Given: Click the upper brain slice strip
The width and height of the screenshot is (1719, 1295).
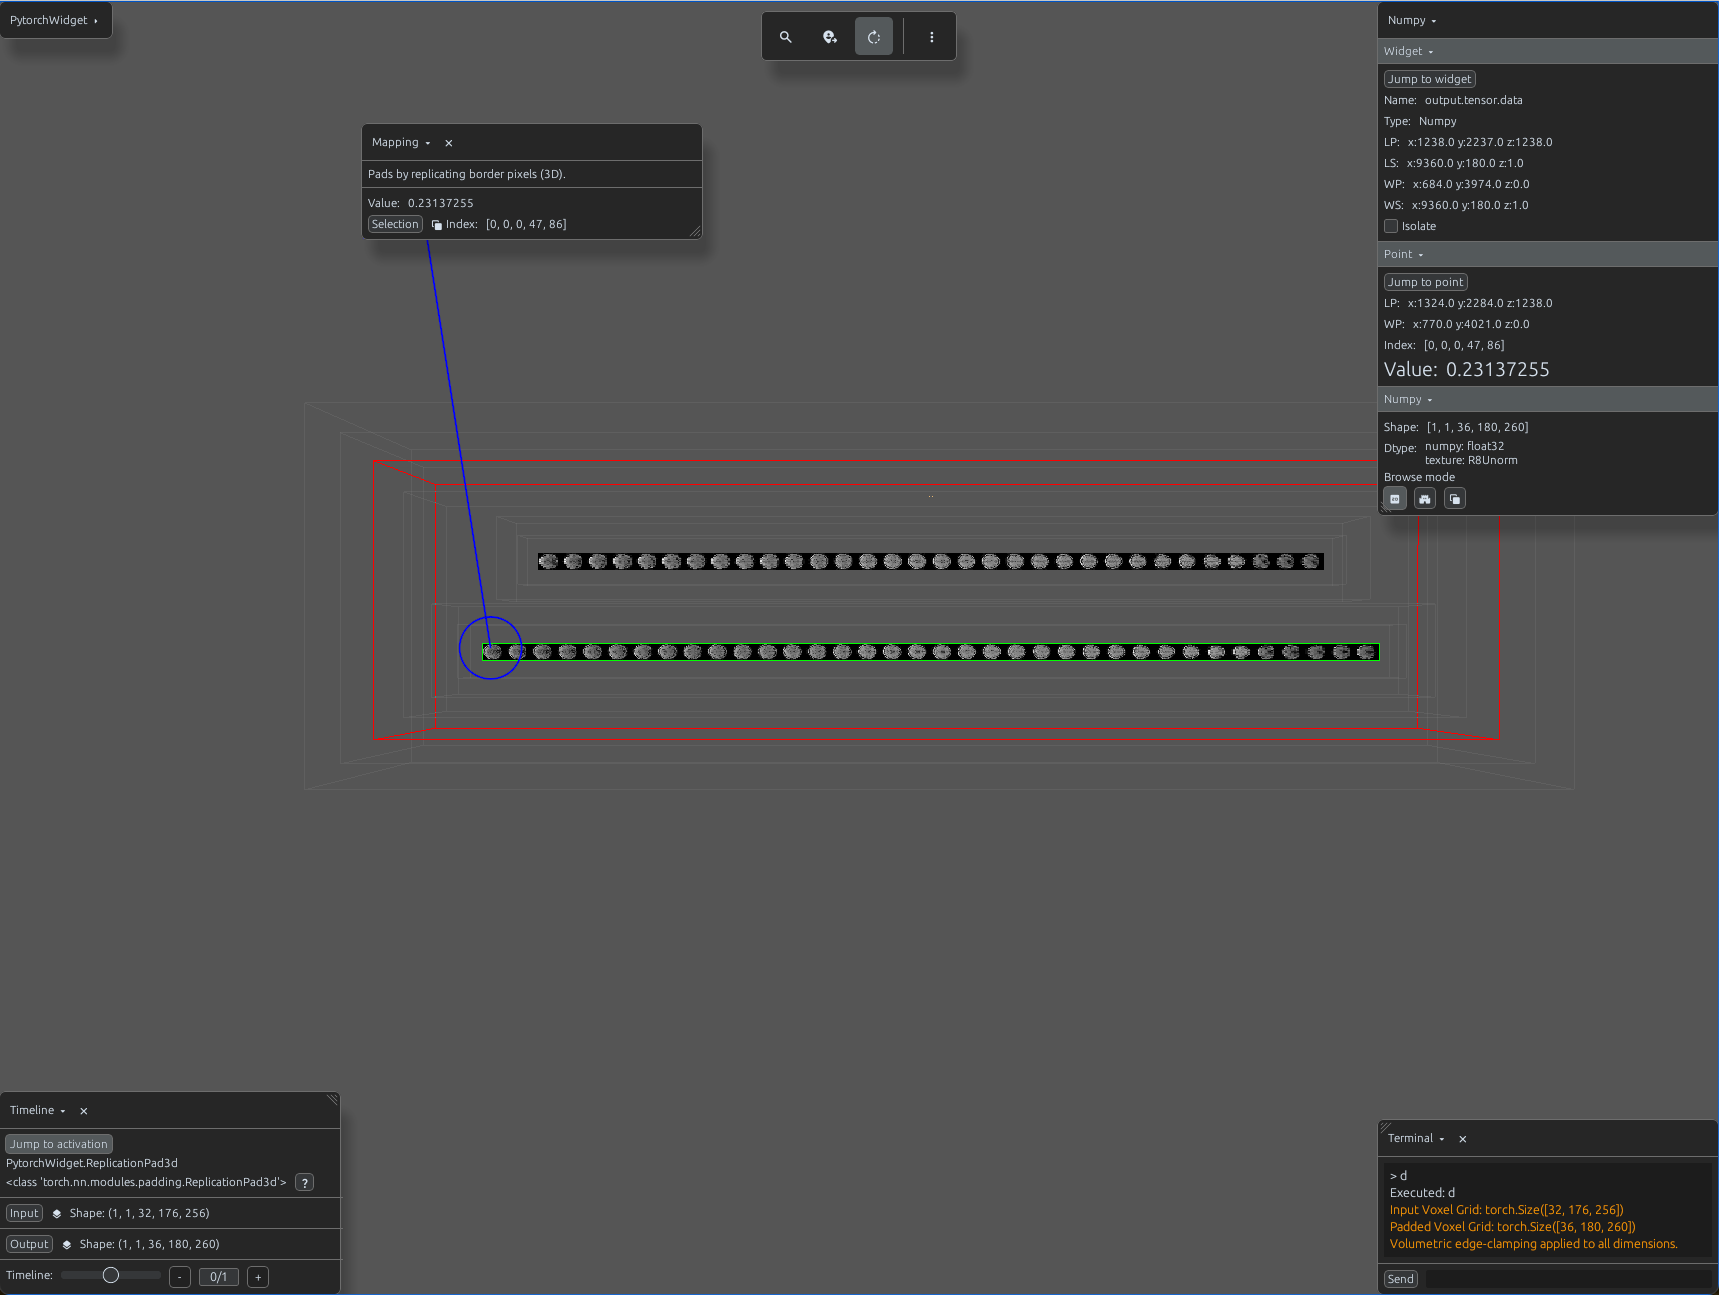Looking at the screenshot, I should coord(931,562).
